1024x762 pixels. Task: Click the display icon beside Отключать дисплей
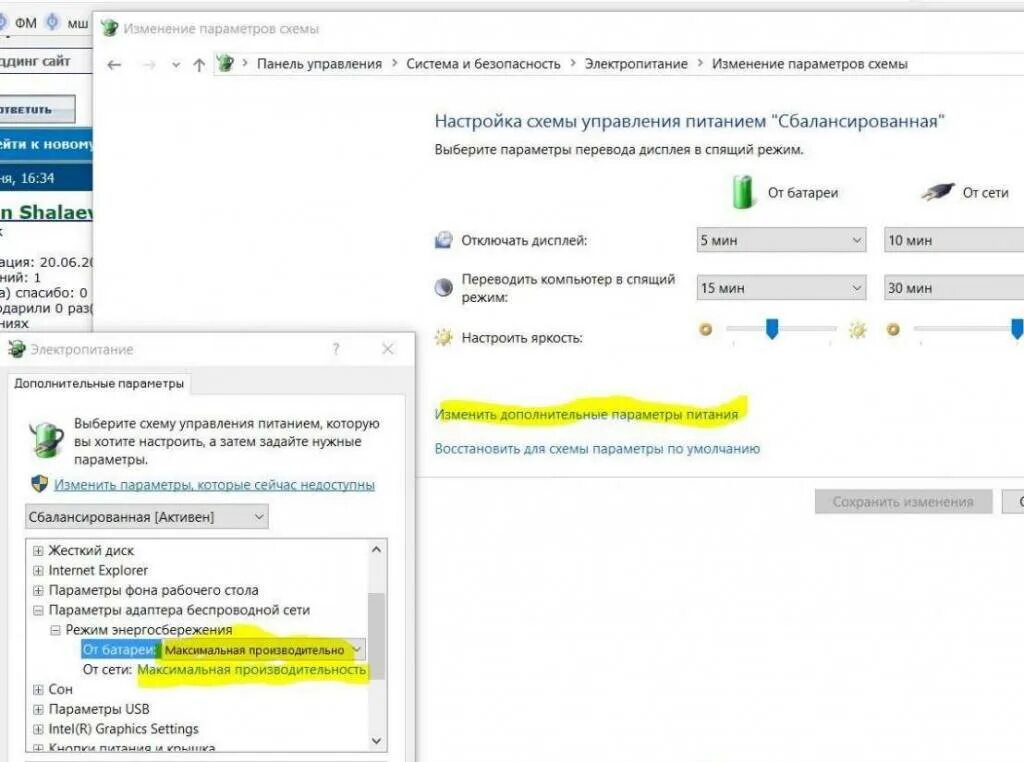[441, 238]
